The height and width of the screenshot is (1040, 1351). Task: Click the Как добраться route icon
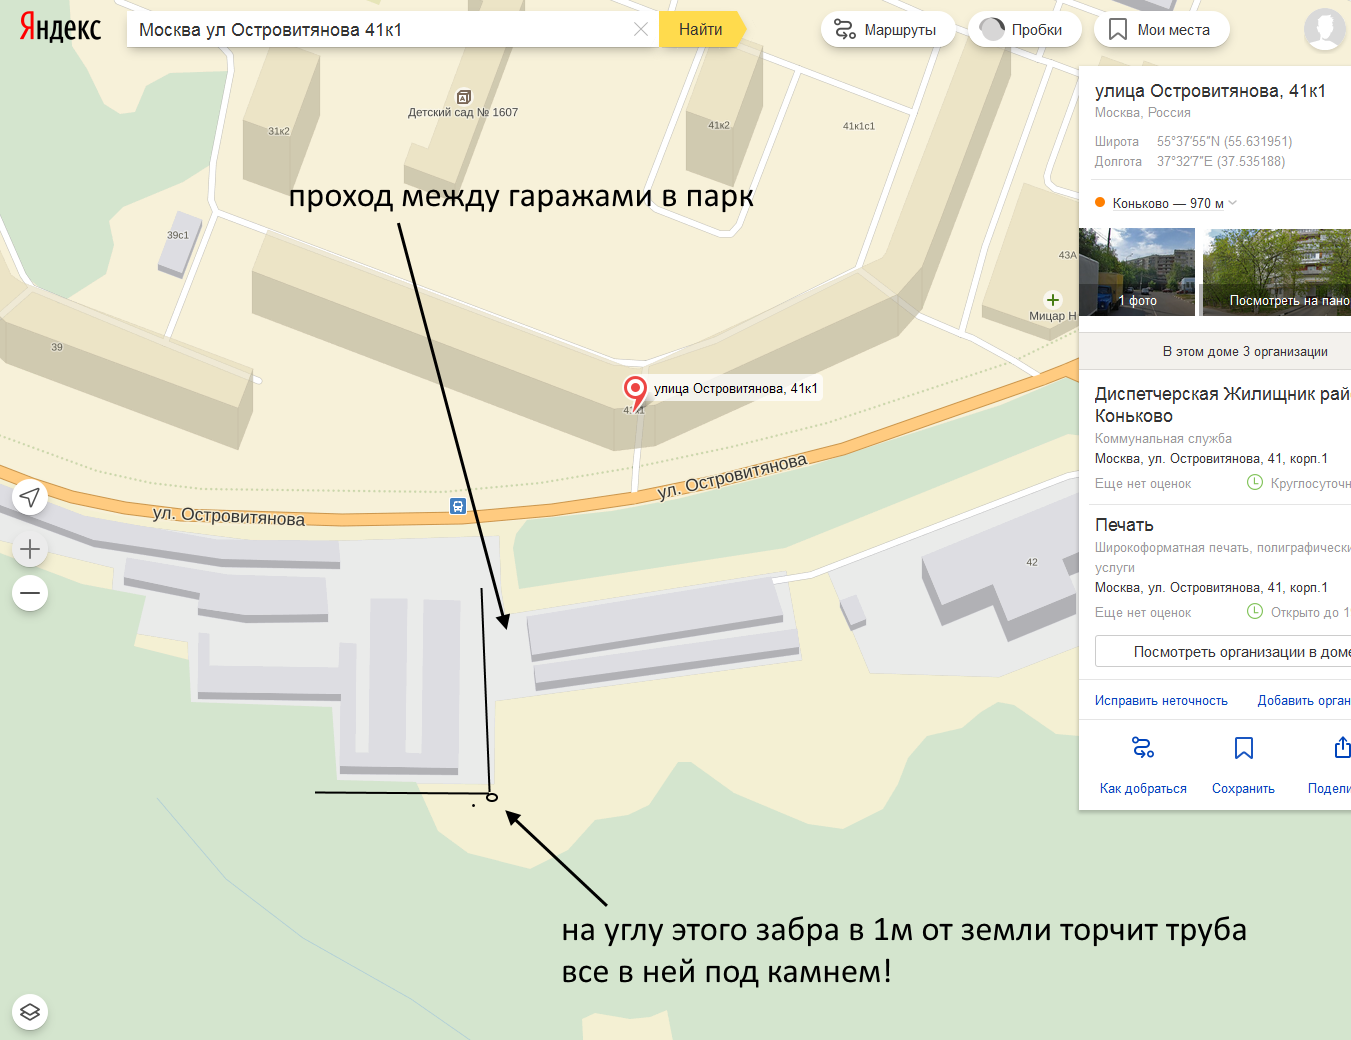click(x=1143, y=748)
